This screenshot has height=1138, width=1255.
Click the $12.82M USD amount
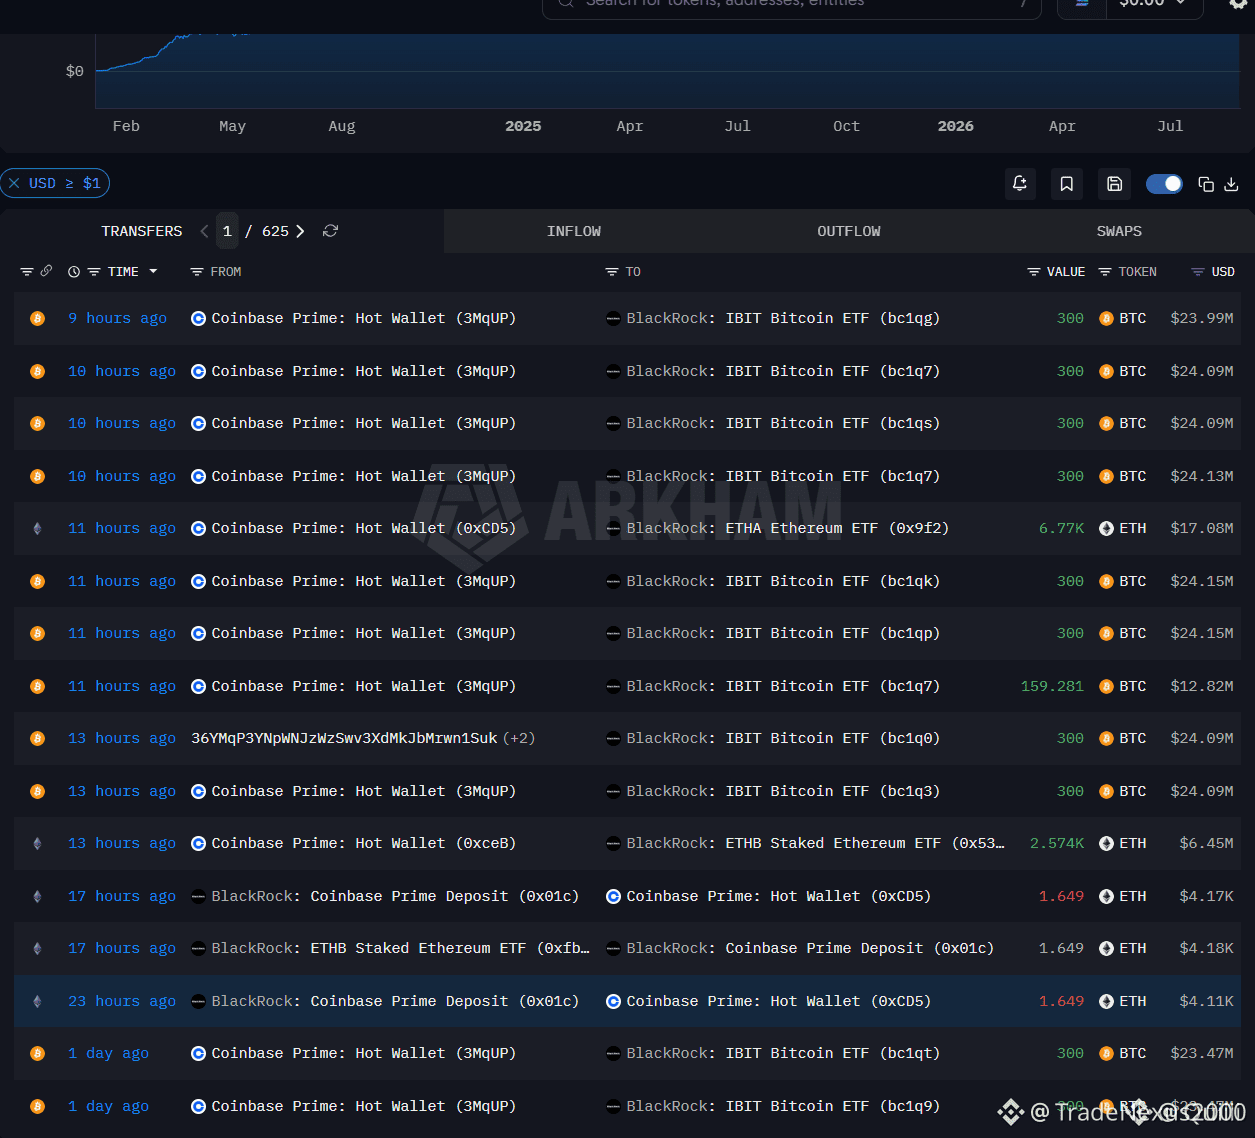1202,686
